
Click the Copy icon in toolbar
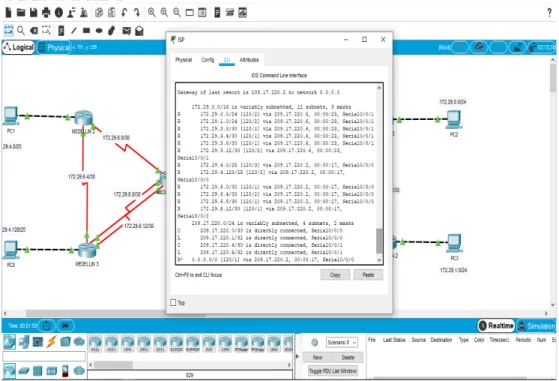click(99, 13)
